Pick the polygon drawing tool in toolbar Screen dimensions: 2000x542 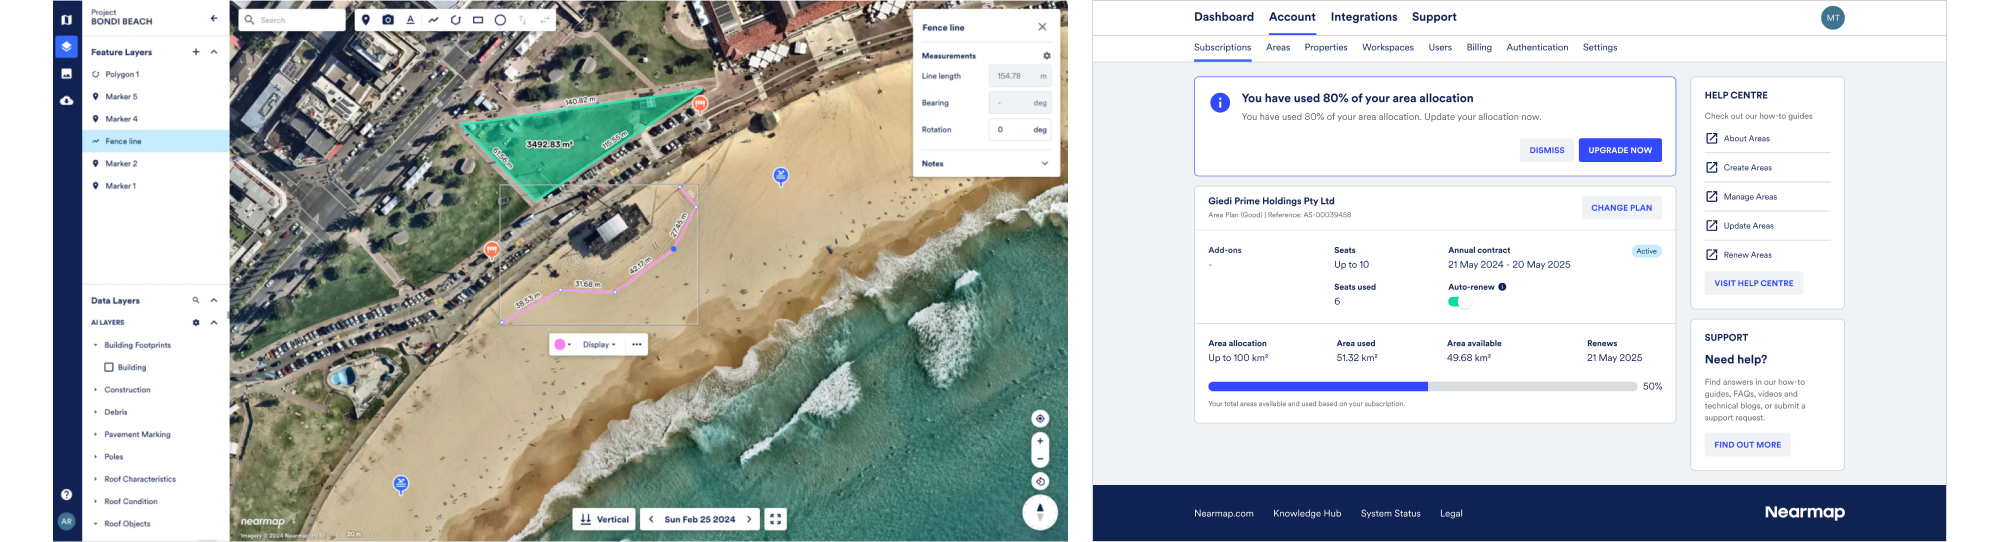click(x=456, y=20)
